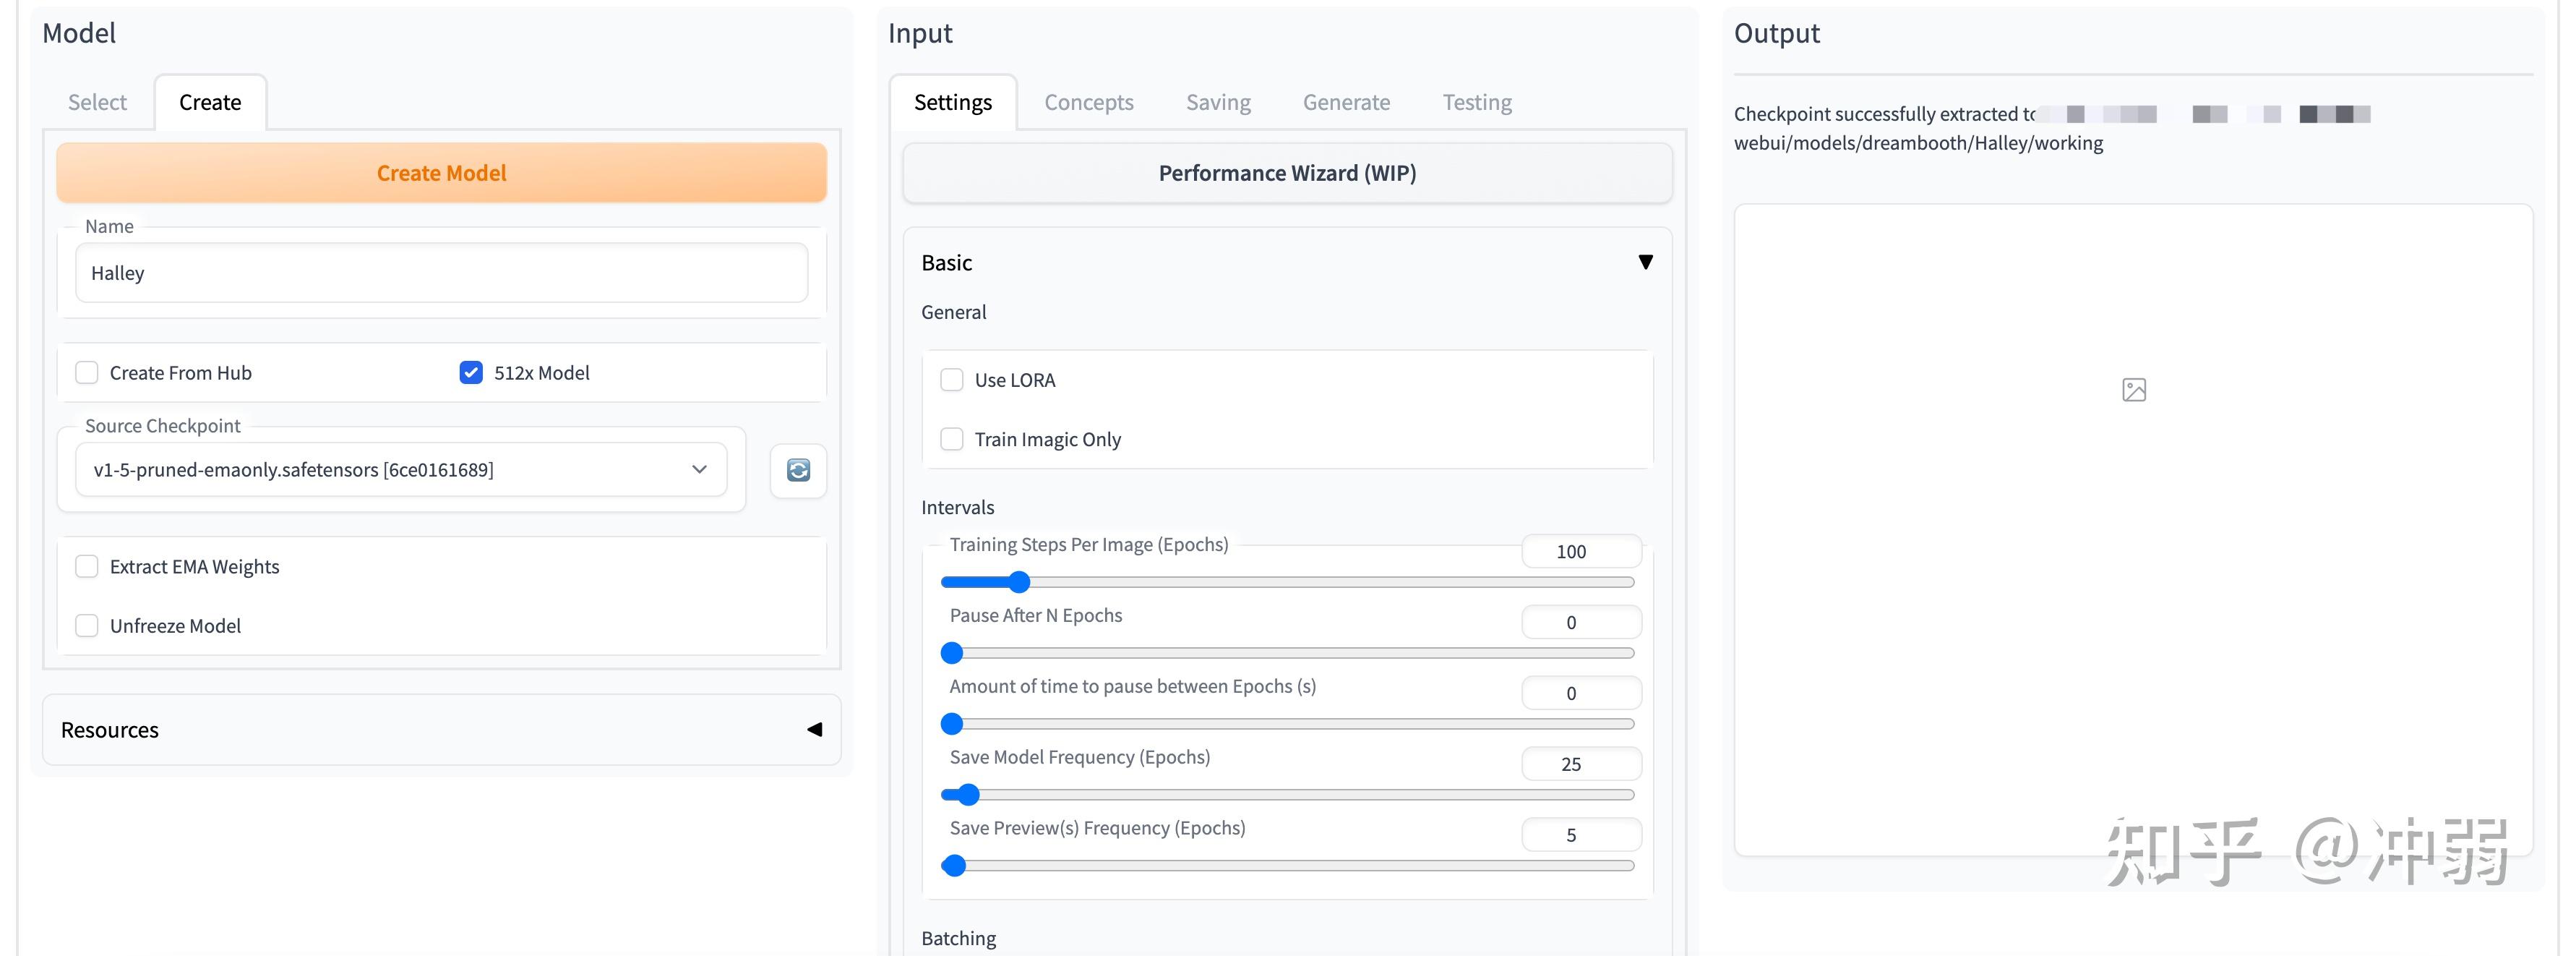2576x956 pixels.
Task: Click the model Name input field
Action: pos(440,273)
